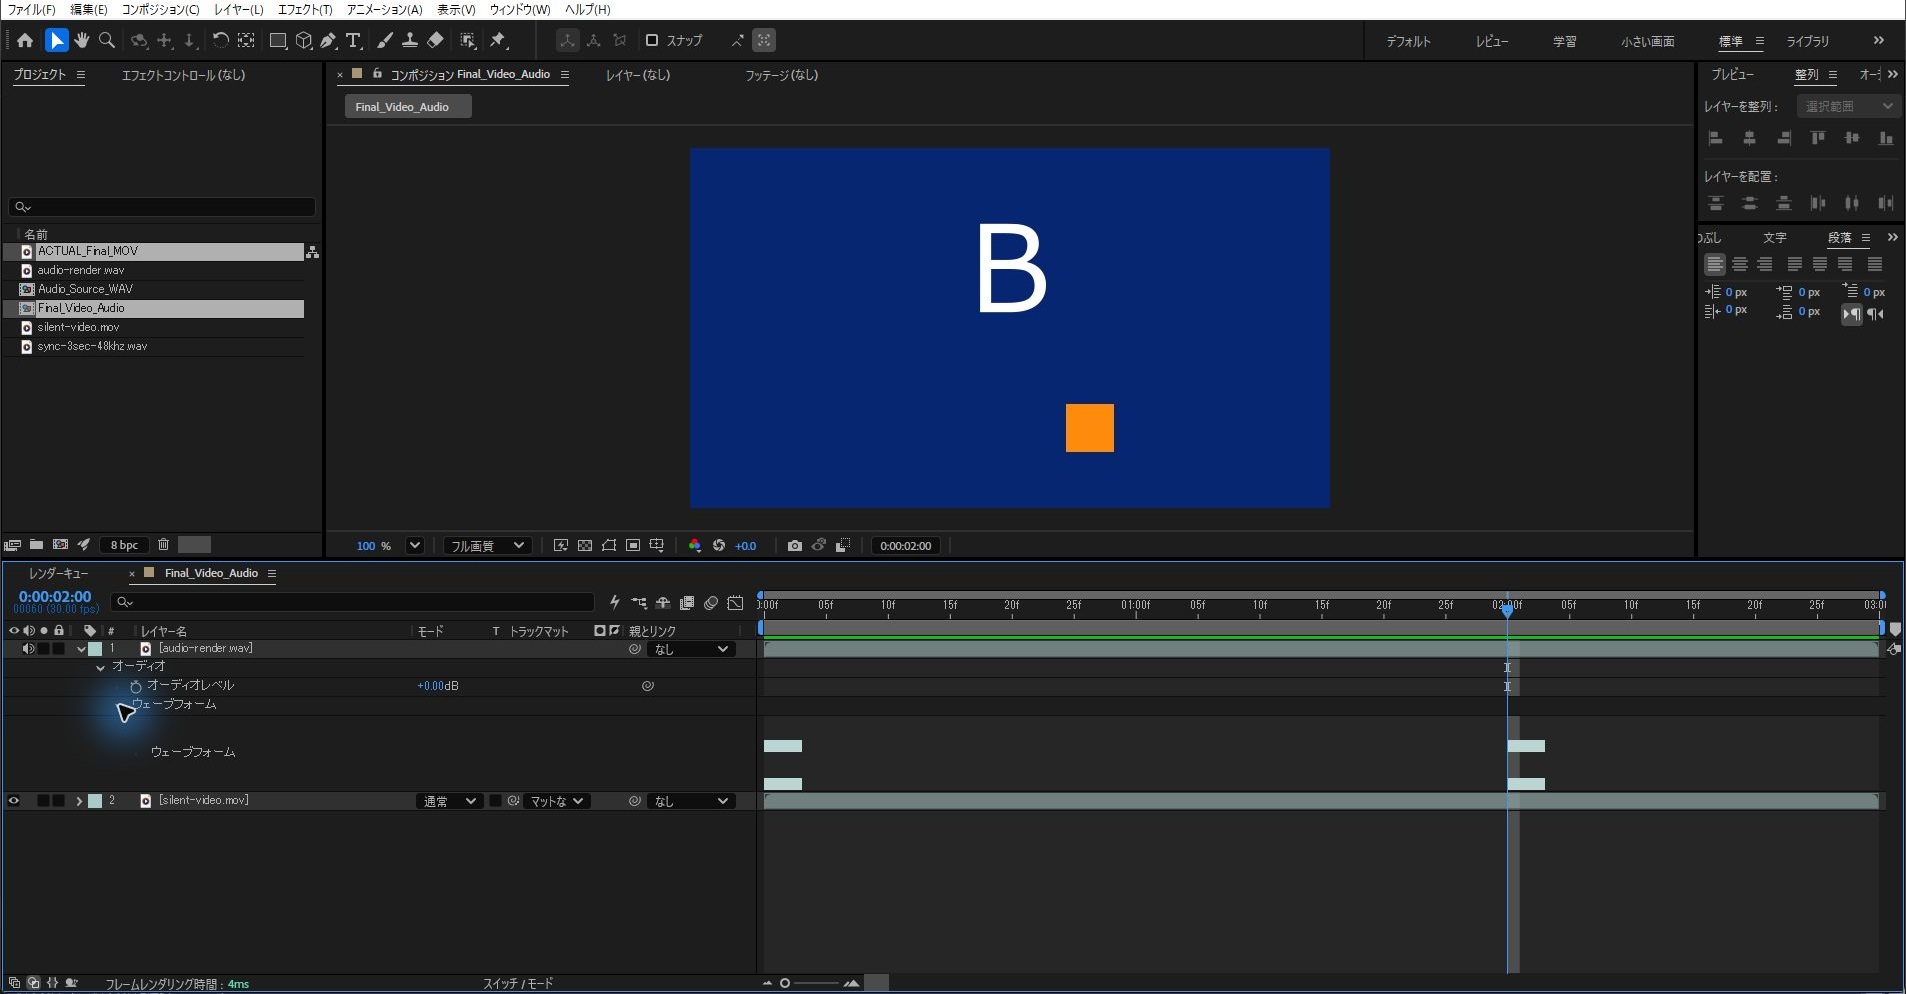
Task: Toggle the motion blur timeline switch
Action: coord(711,603)
